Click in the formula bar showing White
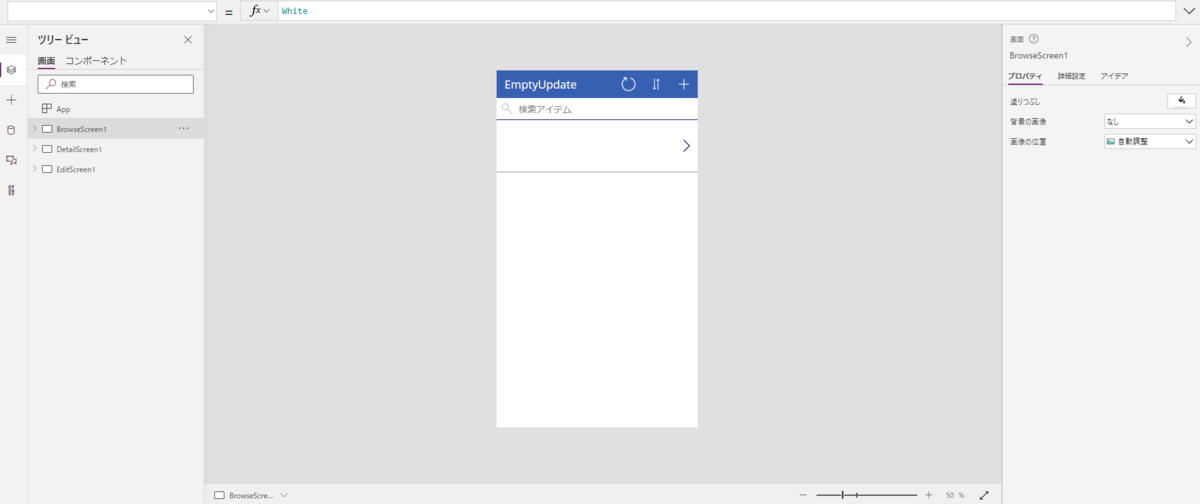The image size is (1200, 504). tap(727, 11)
